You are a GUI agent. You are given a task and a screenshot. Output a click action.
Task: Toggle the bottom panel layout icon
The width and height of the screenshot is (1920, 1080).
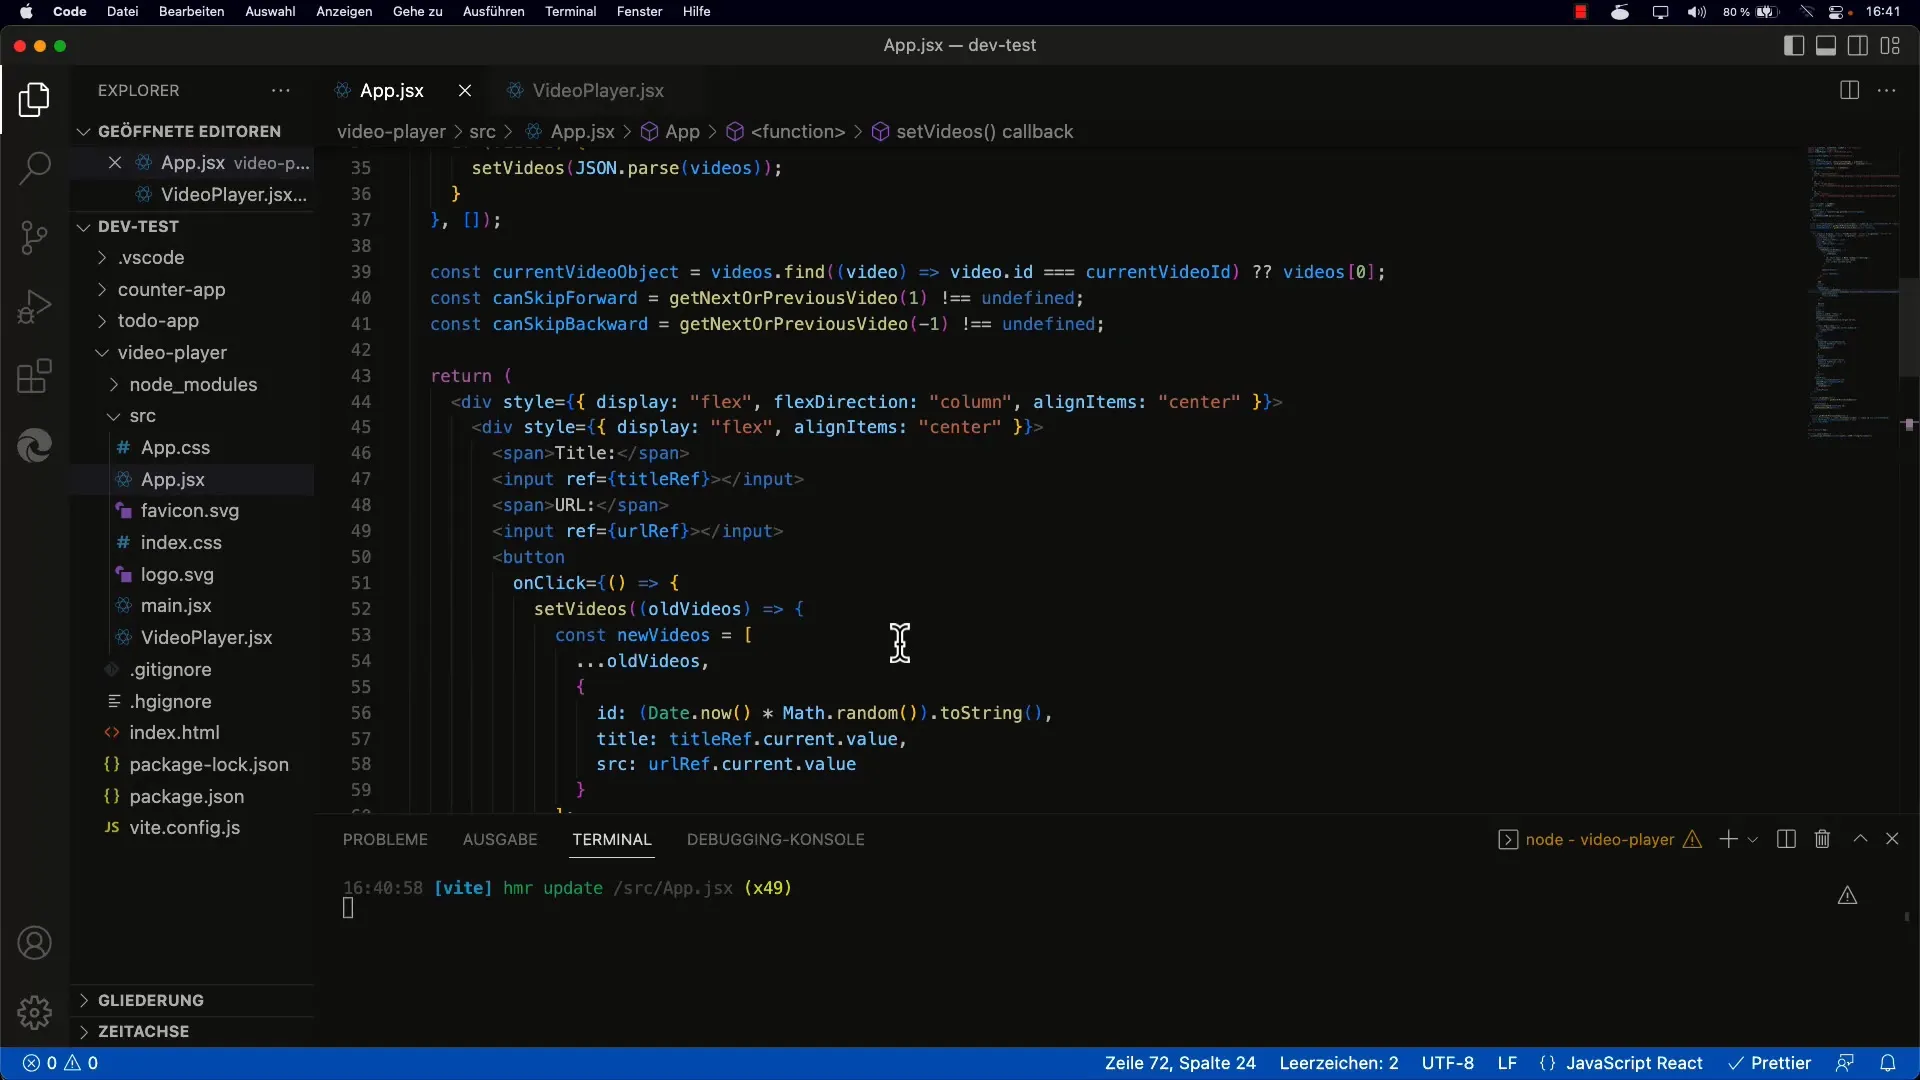pyautogui.click(x=1826, y=45)
